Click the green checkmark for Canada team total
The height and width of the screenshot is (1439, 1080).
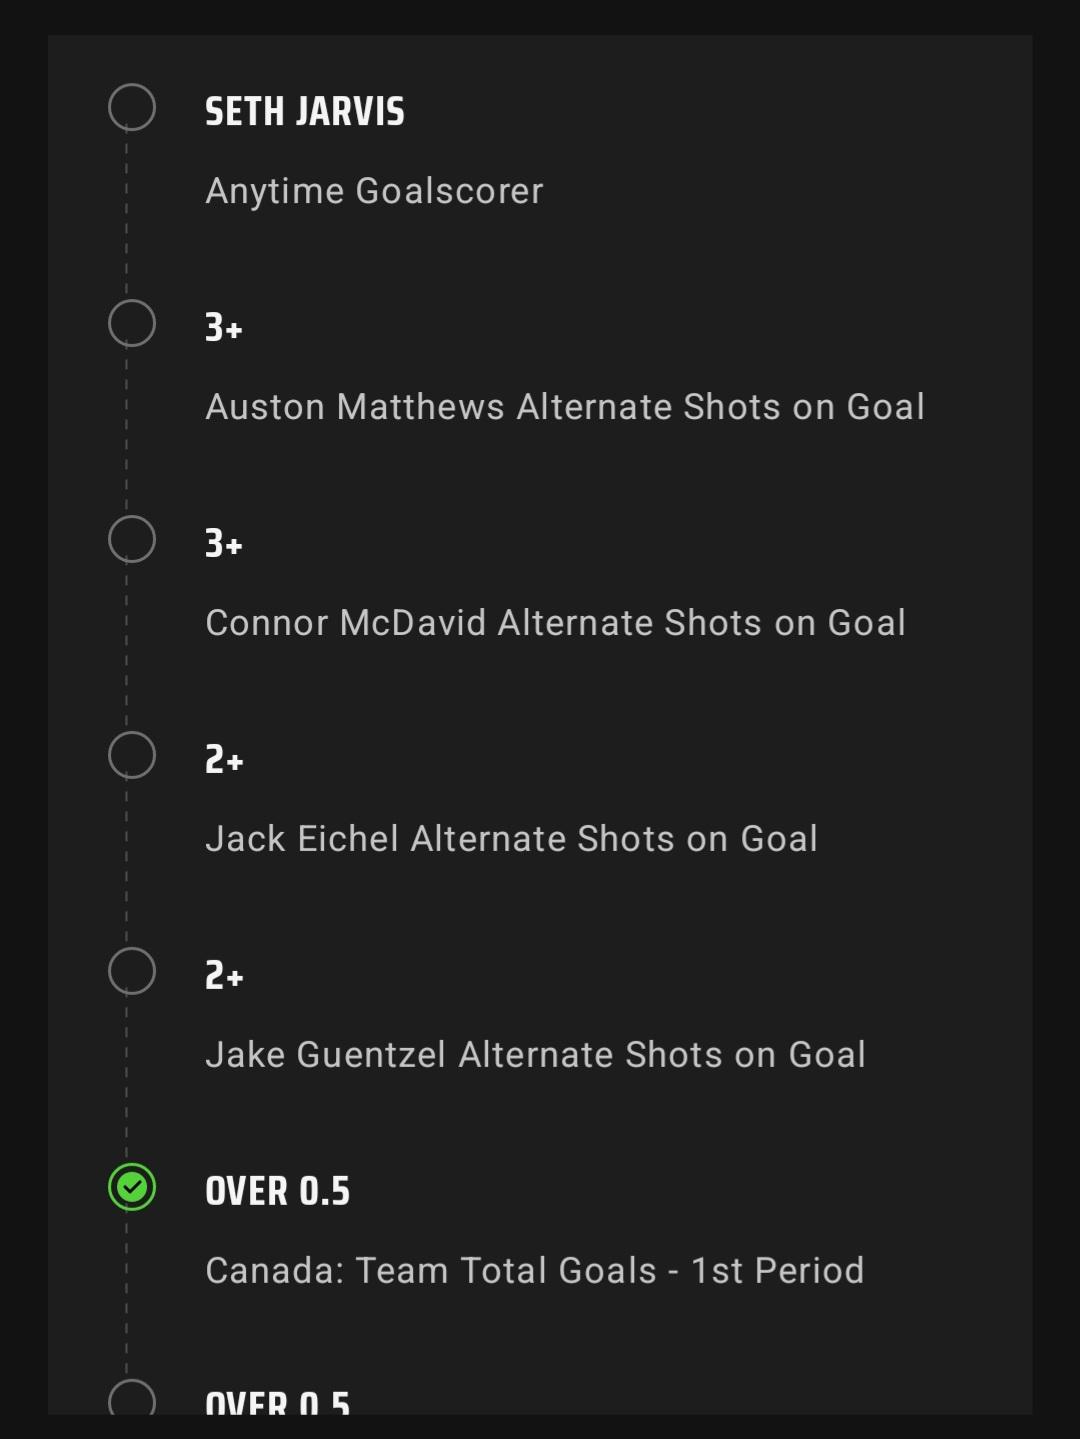(x=132, y=1187)
